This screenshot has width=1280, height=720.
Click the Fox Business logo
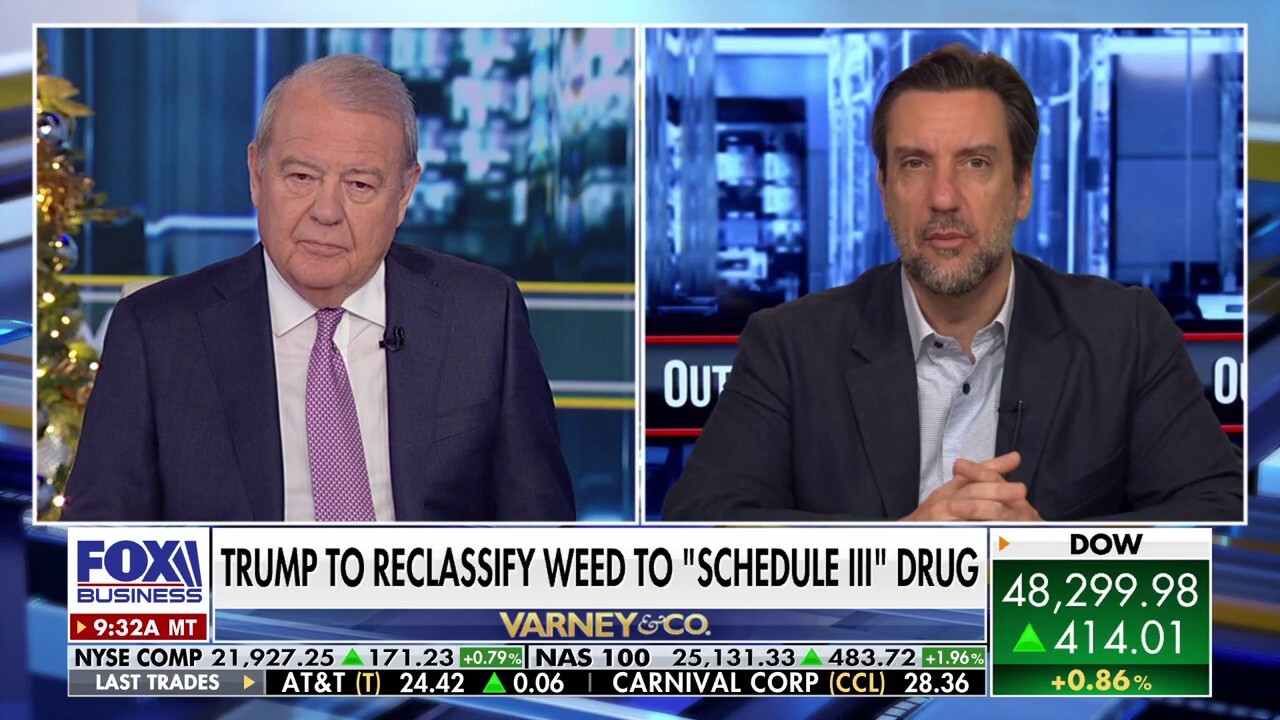[x=138, y=571]
